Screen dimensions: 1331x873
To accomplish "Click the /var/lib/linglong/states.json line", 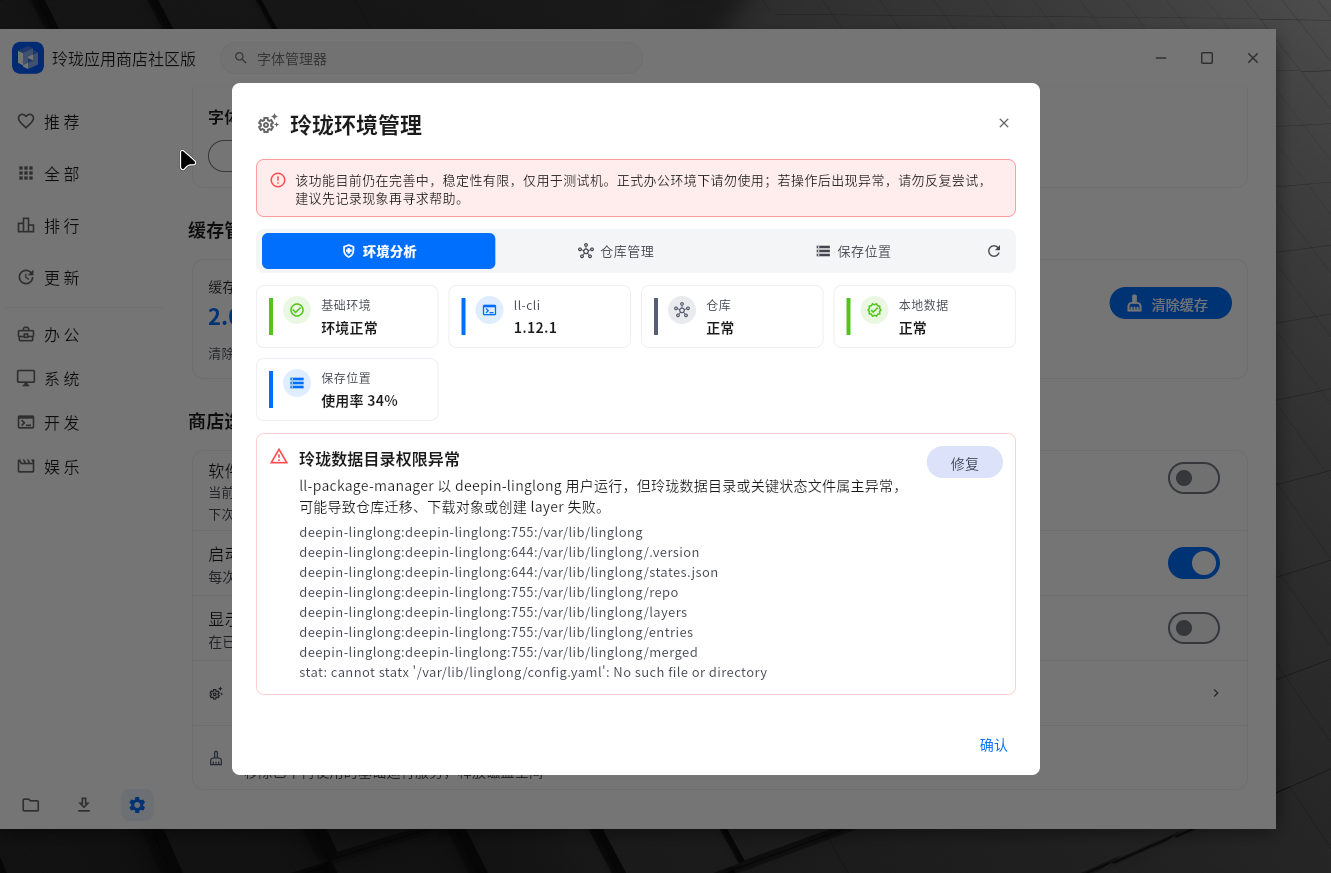I will 508,572.
